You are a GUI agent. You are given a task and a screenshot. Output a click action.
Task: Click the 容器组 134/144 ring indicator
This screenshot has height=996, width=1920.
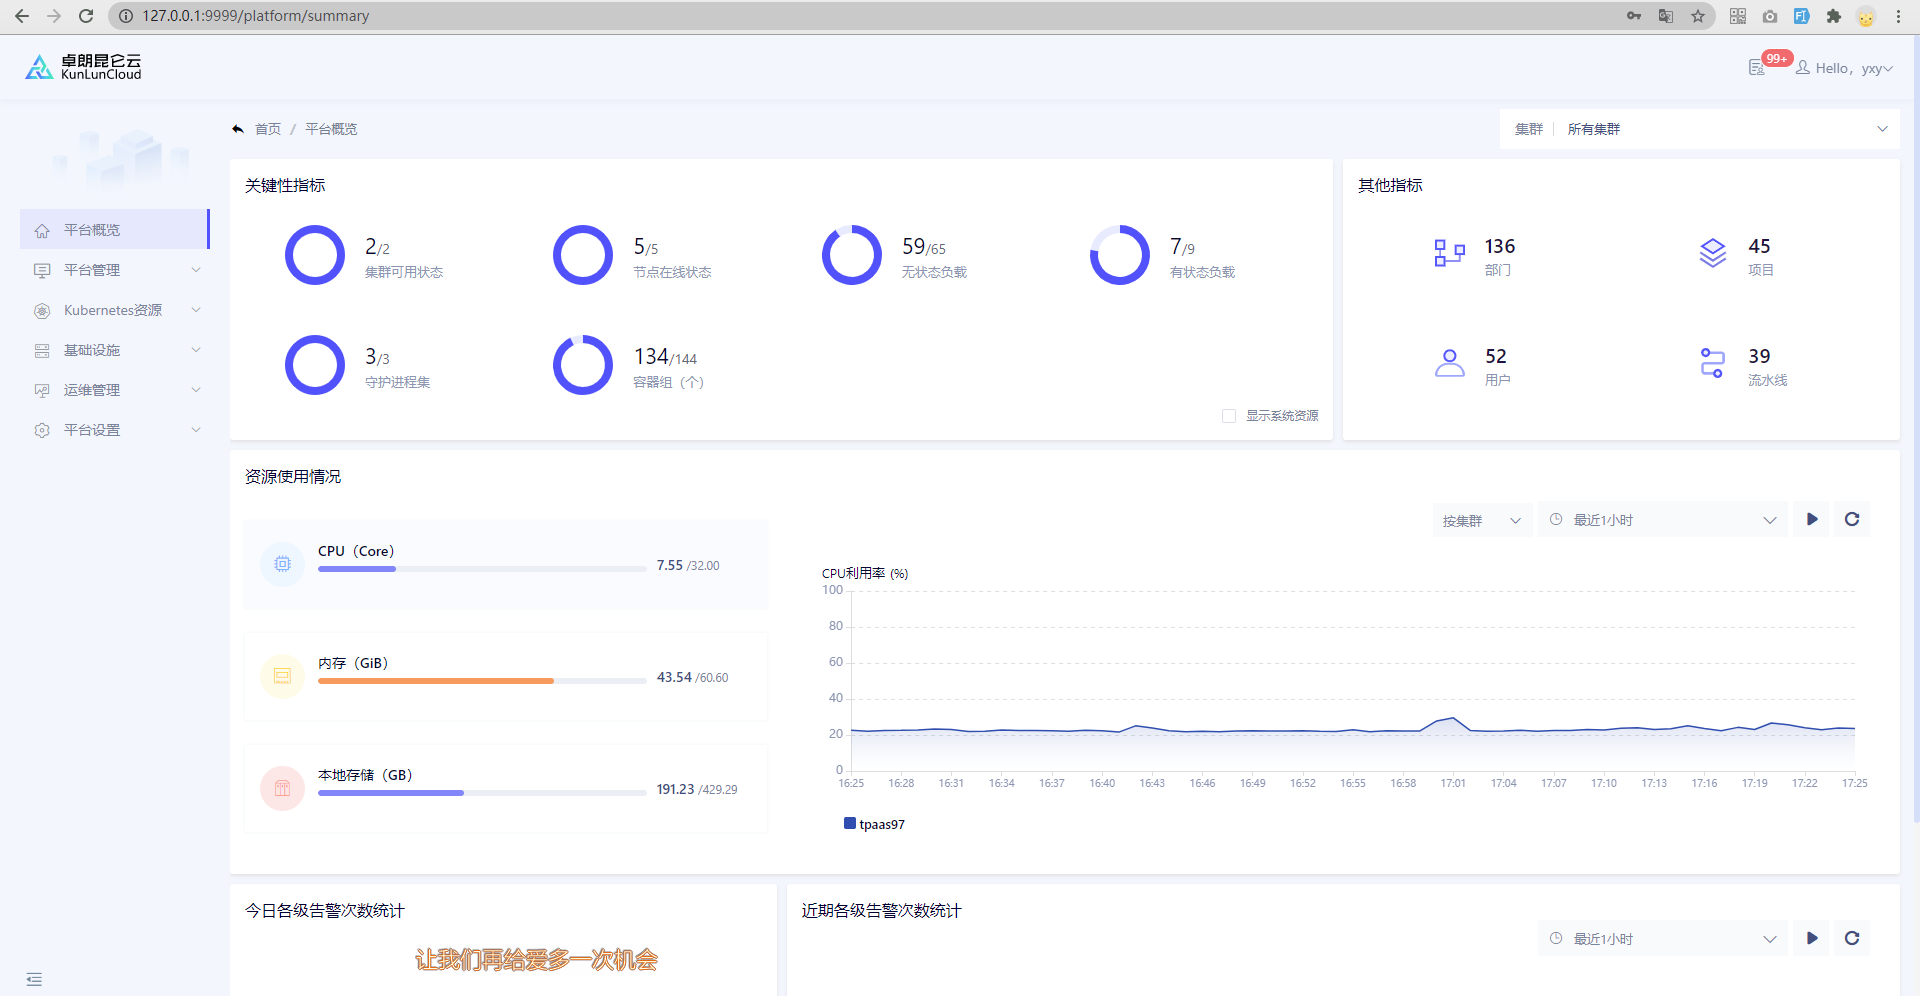pos(583,365)
